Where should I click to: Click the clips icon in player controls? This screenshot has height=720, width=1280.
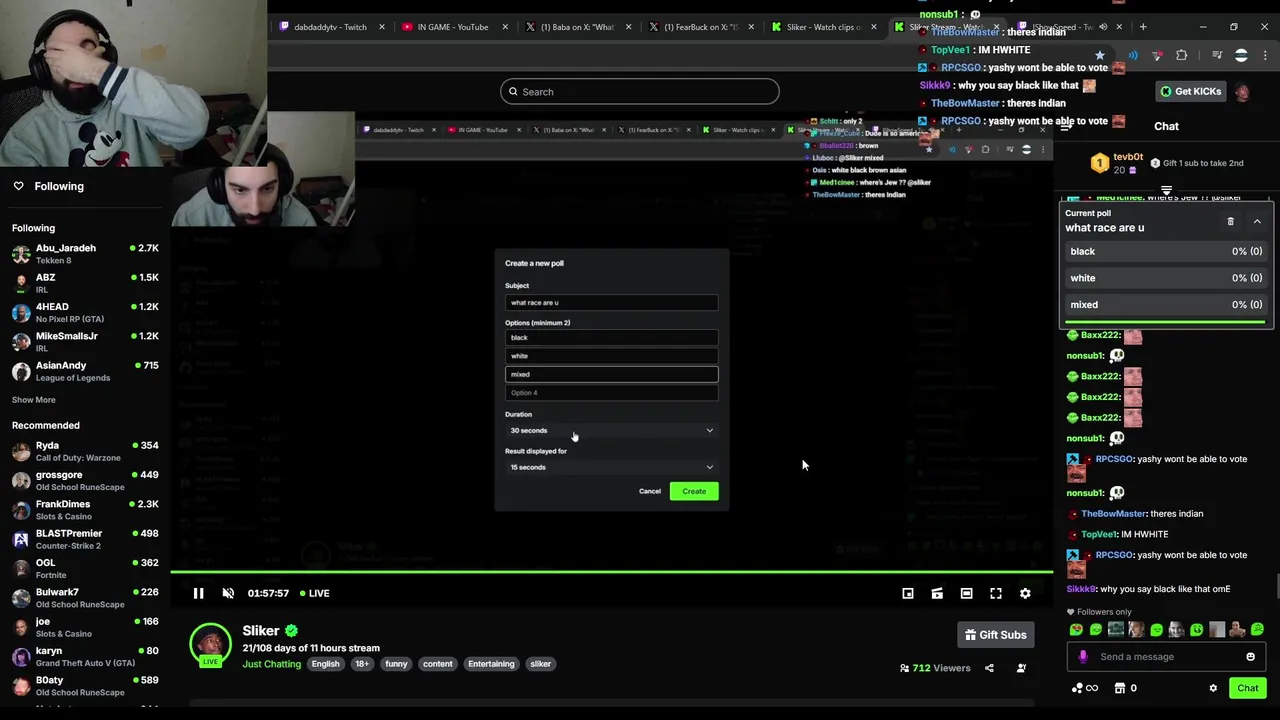point(937,593)
